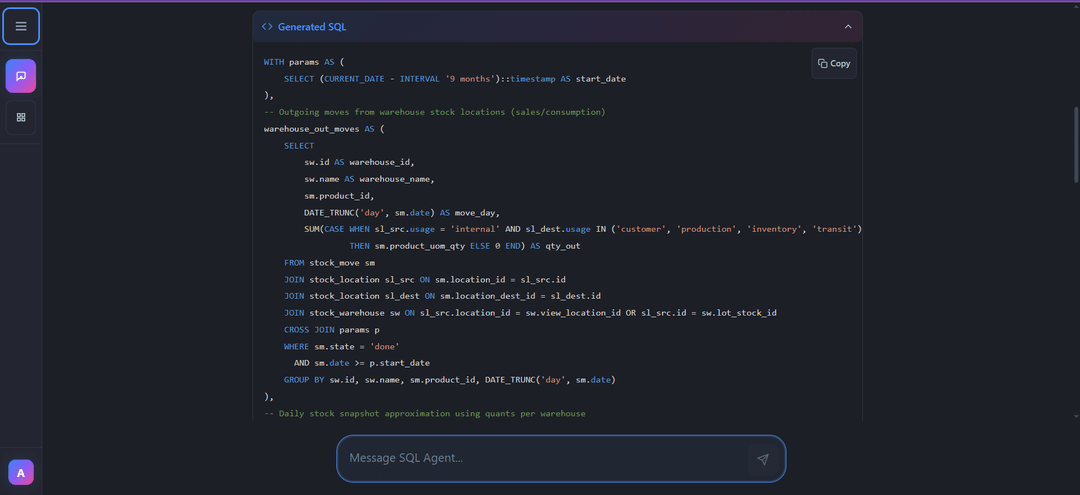Collapse the Generated SQL panel using the chevron
This screenshot has width=1080, height=495.
(848, 27)
